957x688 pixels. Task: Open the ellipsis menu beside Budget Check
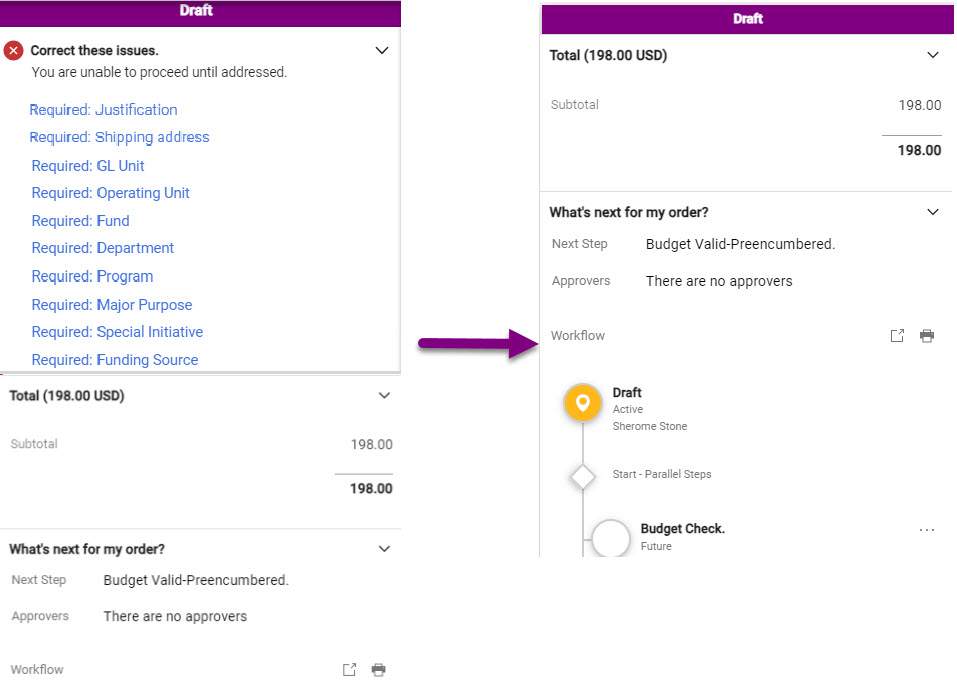pos(927,528)
